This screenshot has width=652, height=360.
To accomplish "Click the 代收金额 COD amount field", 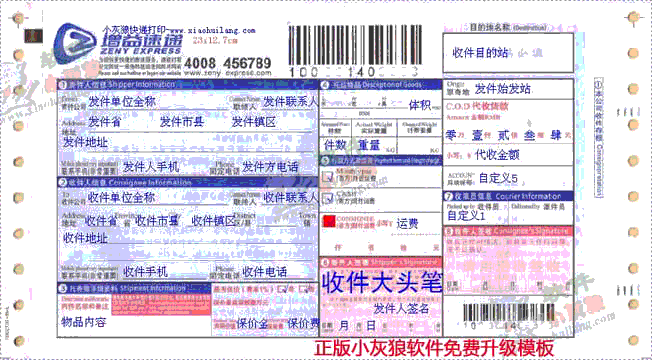I will point(497,155).
